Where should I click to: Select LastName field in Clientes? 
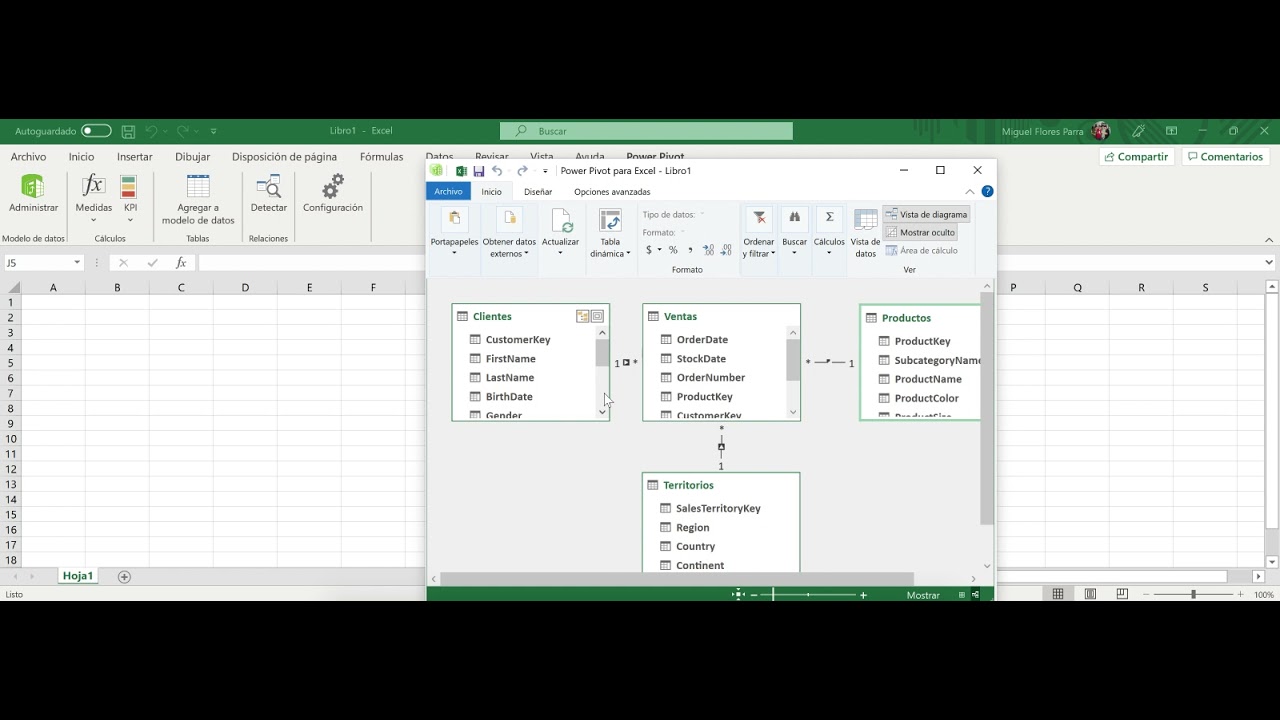point(510,378)
